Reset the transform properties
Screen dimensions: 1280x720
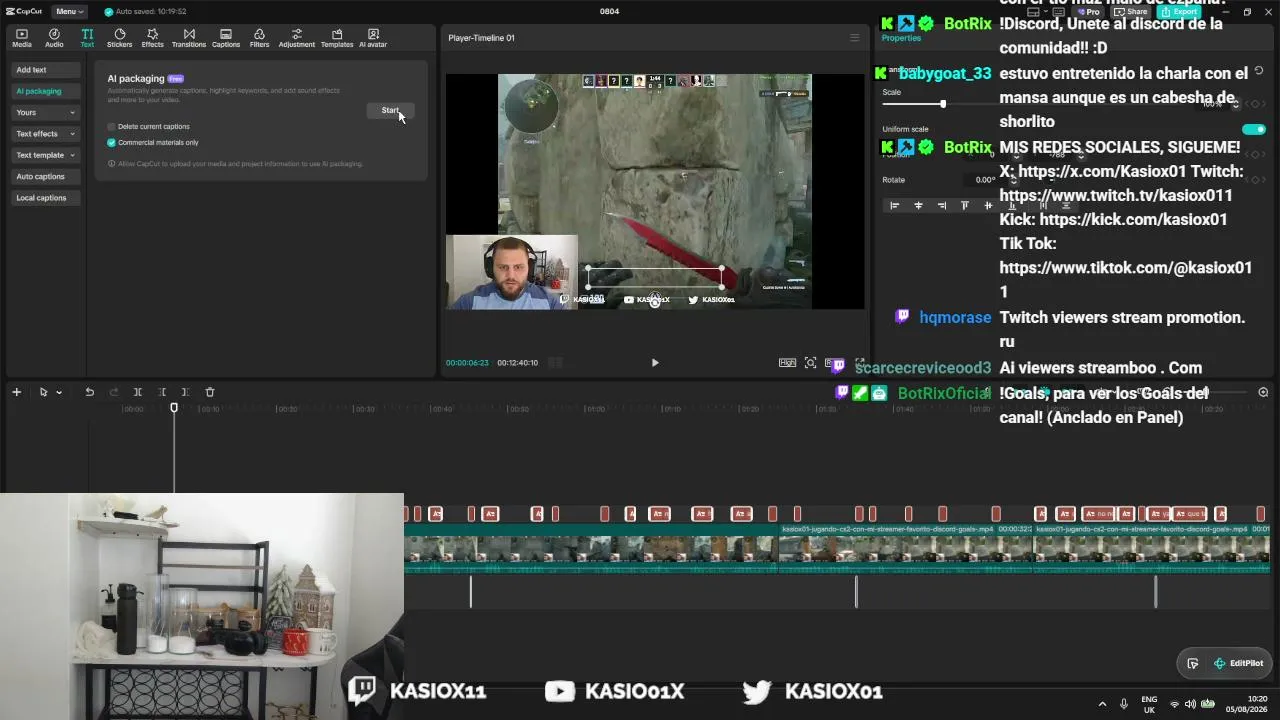click(x=1258, y=70)
